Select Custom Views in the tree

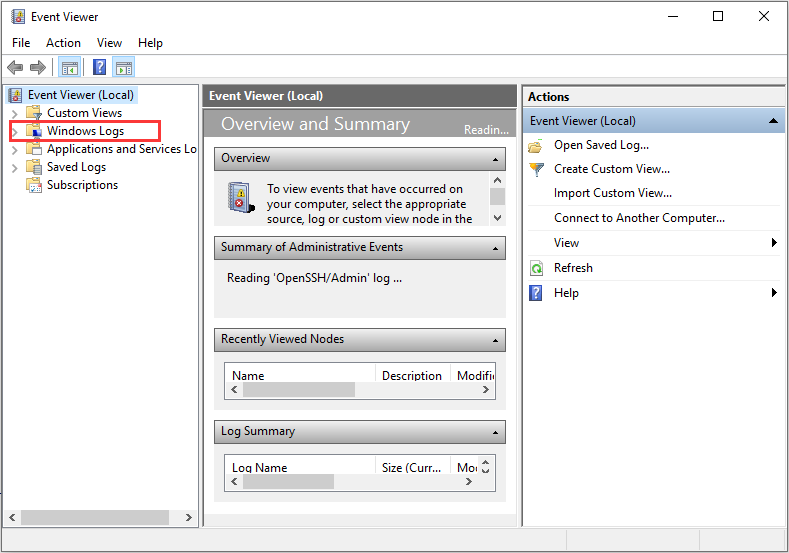pos(85,113)
